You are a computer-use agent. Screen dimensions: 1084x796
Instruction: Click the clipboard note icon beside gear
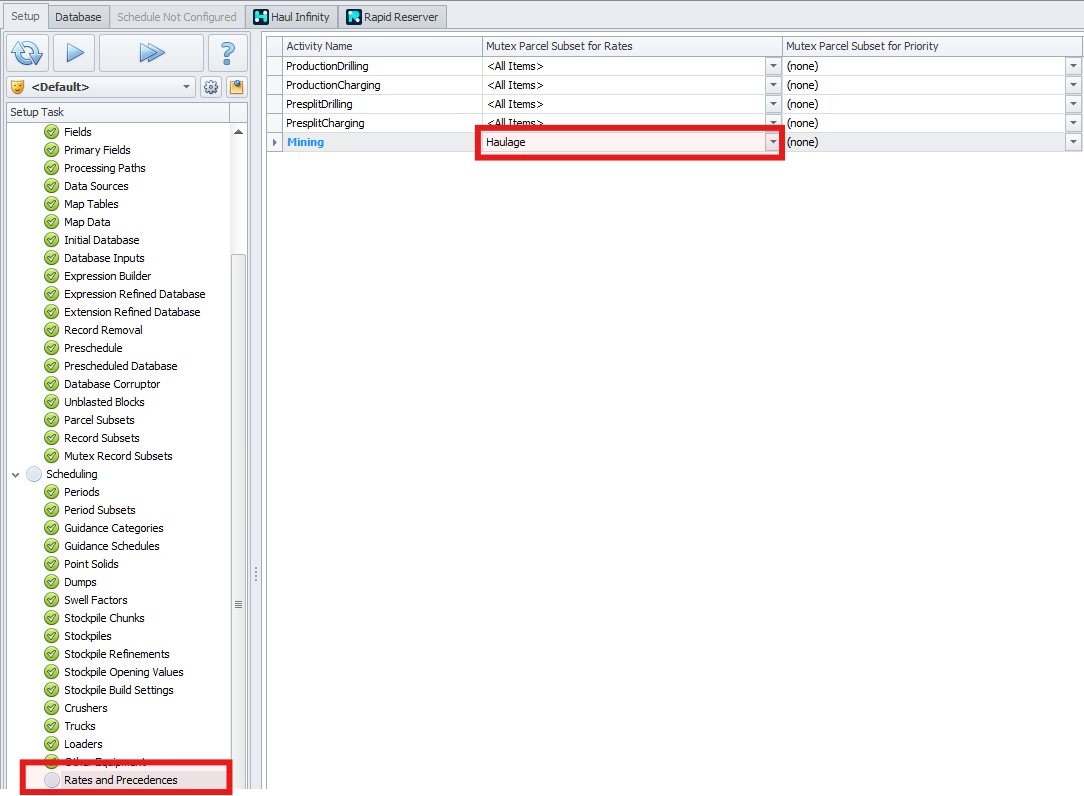(236, 87)
